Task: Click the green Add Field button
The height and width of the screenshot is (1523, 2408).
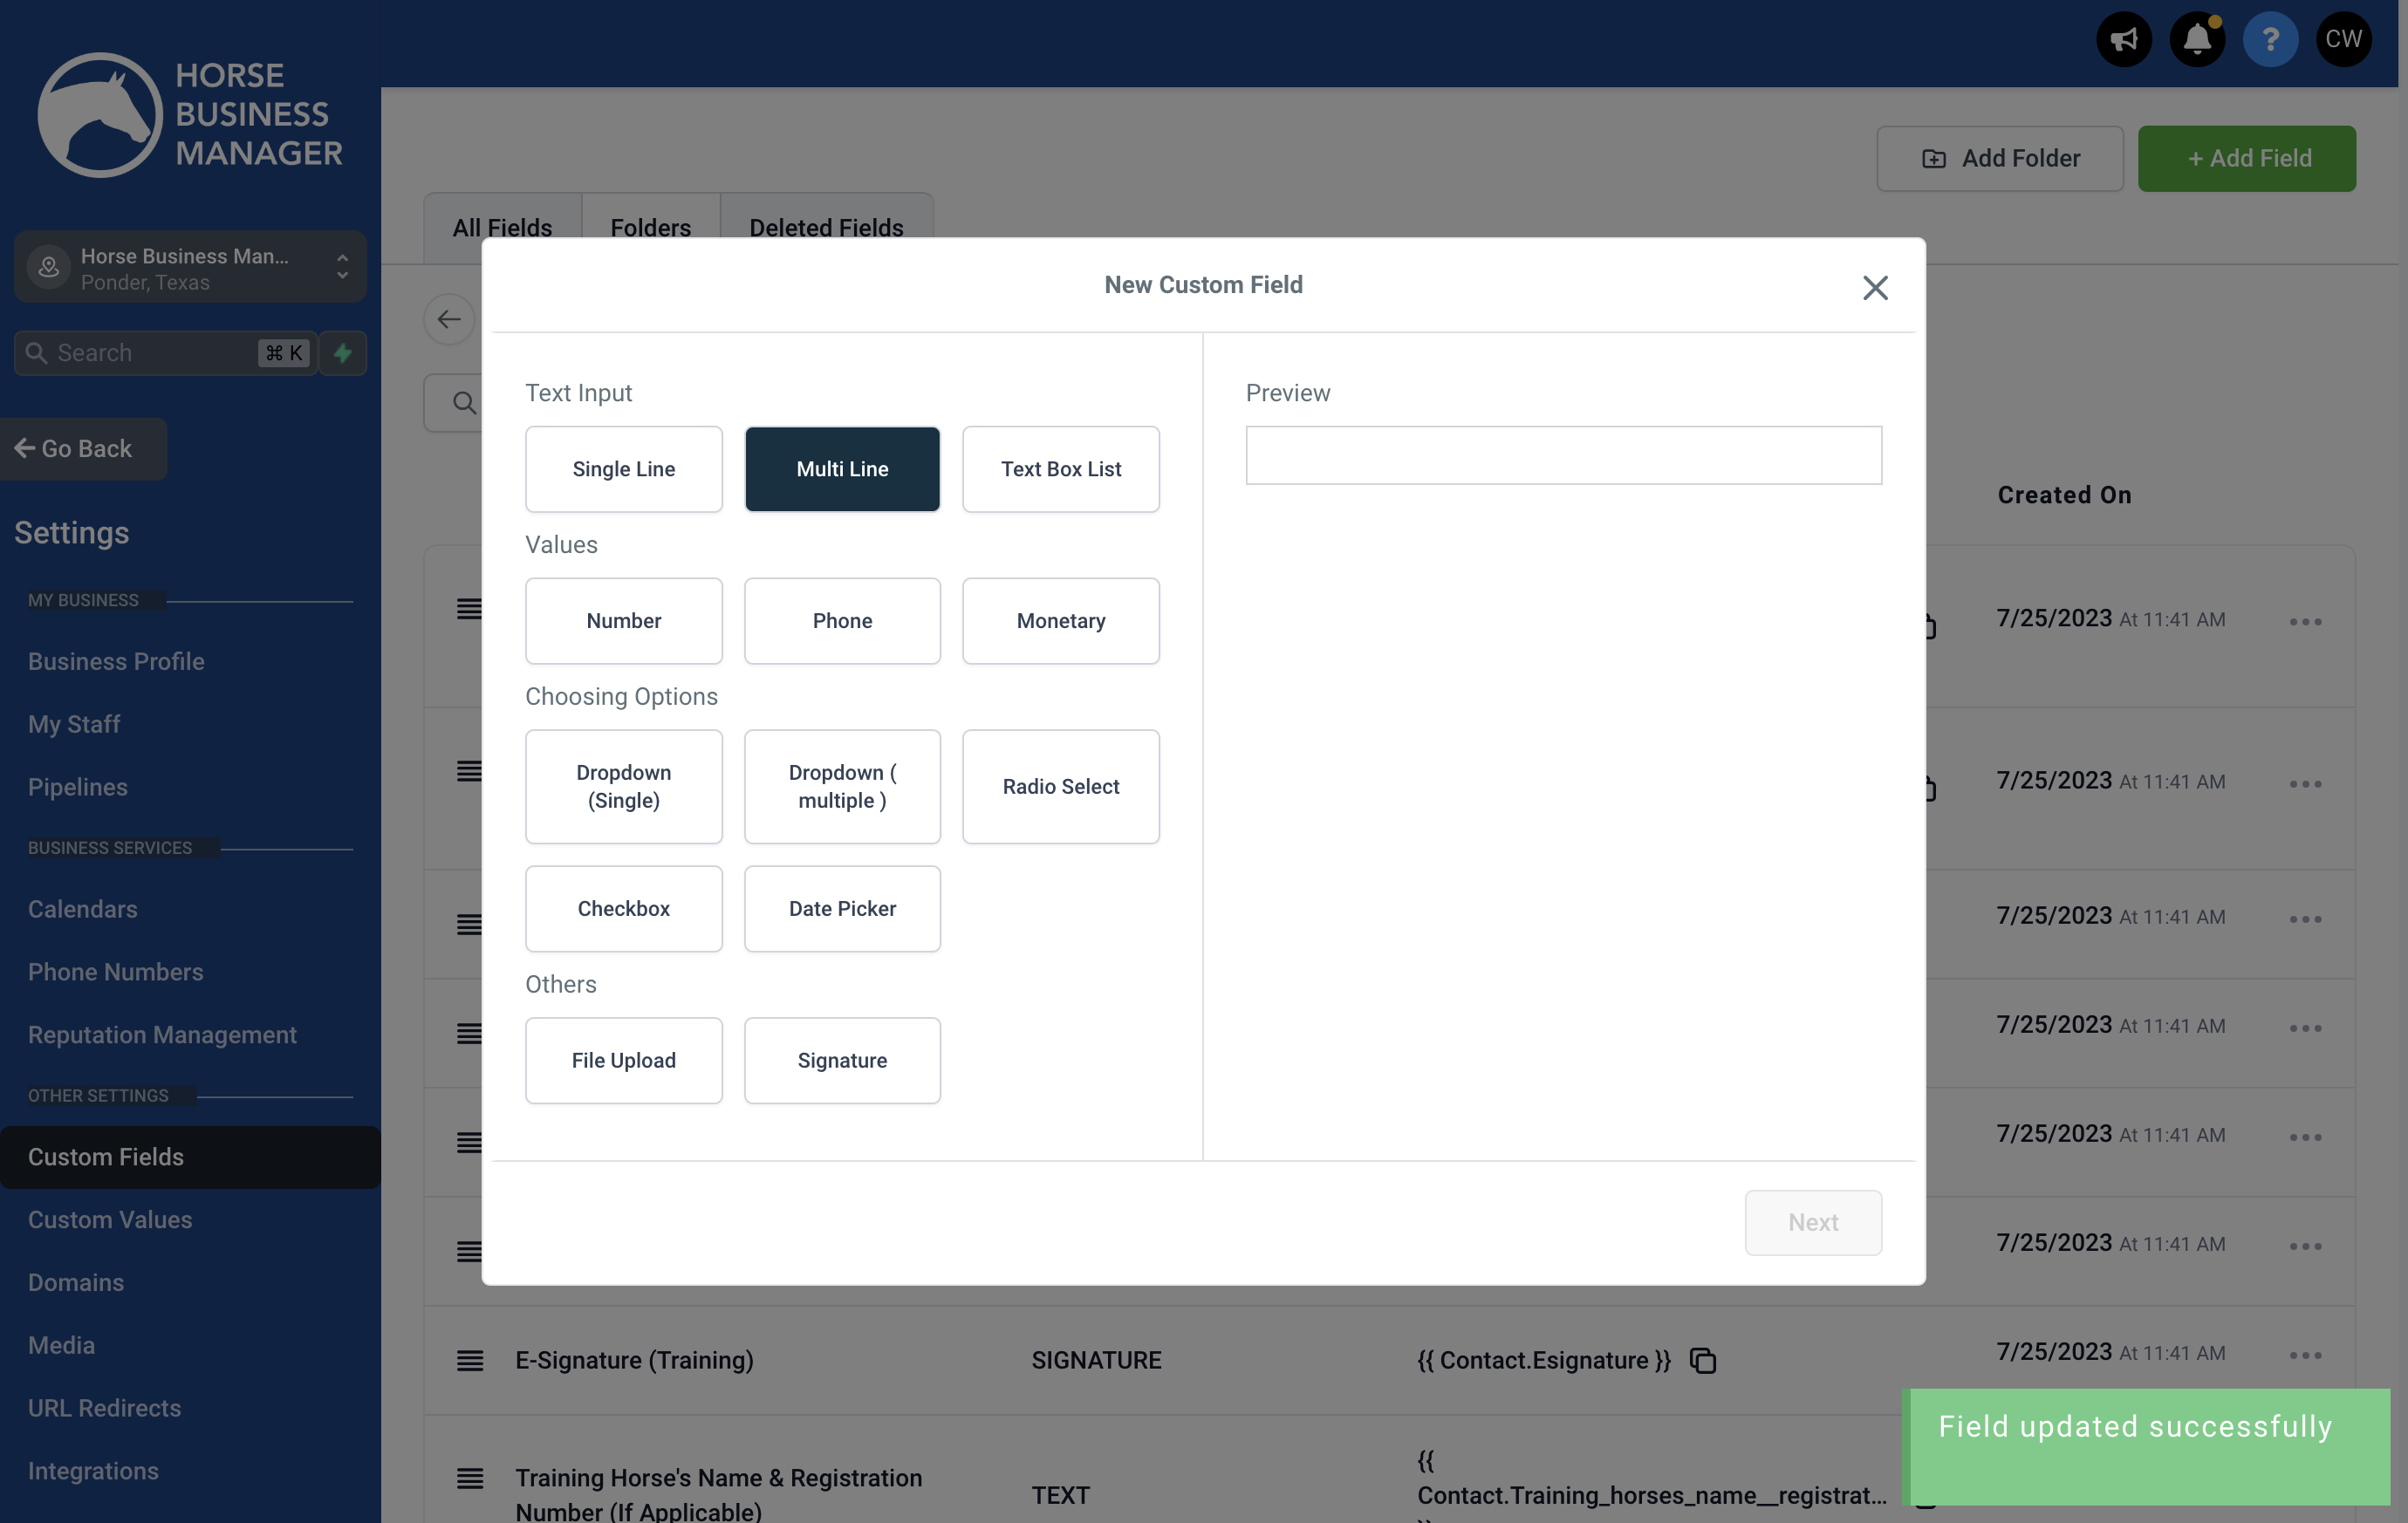Action: [2246, 159]
